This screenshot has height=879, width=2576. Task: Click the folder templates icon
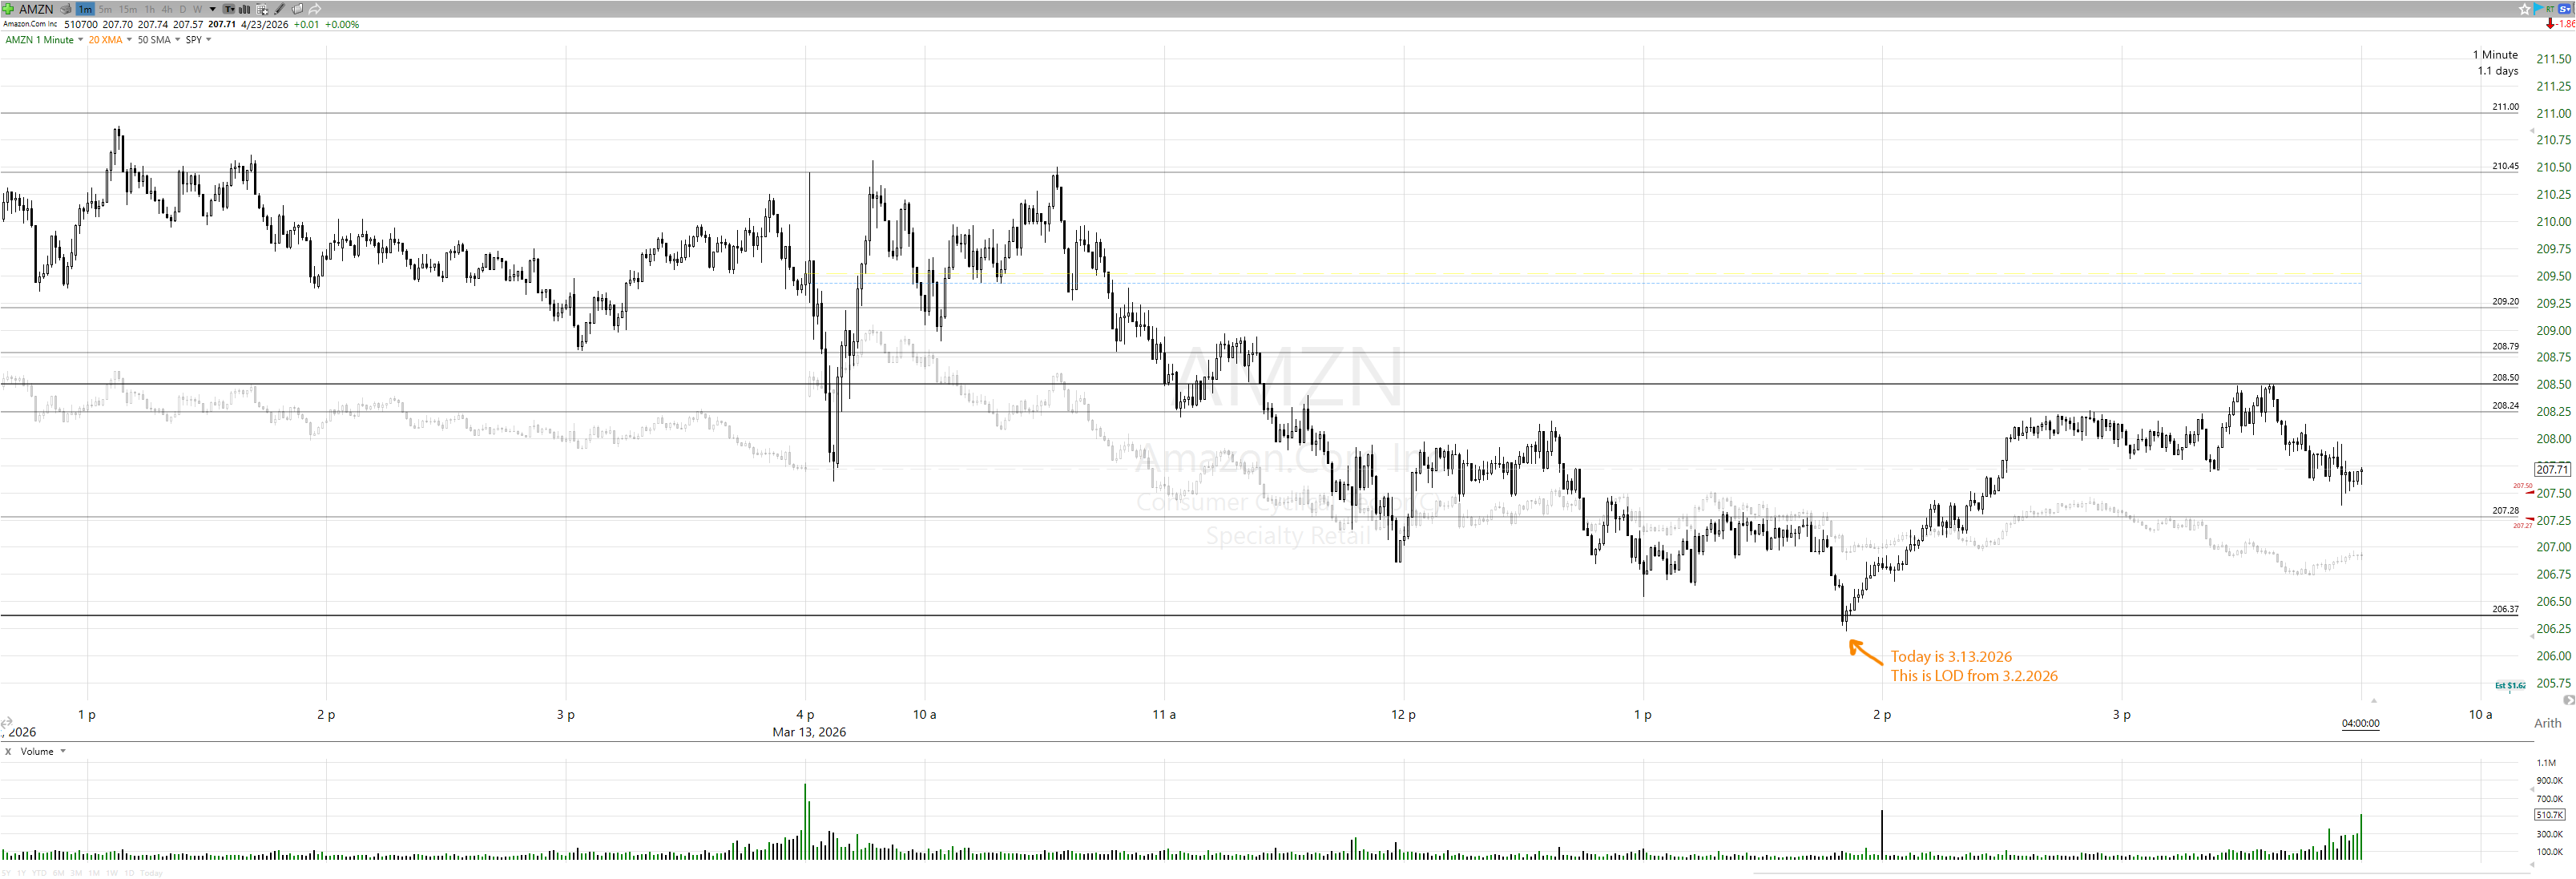tap(297, 9)
